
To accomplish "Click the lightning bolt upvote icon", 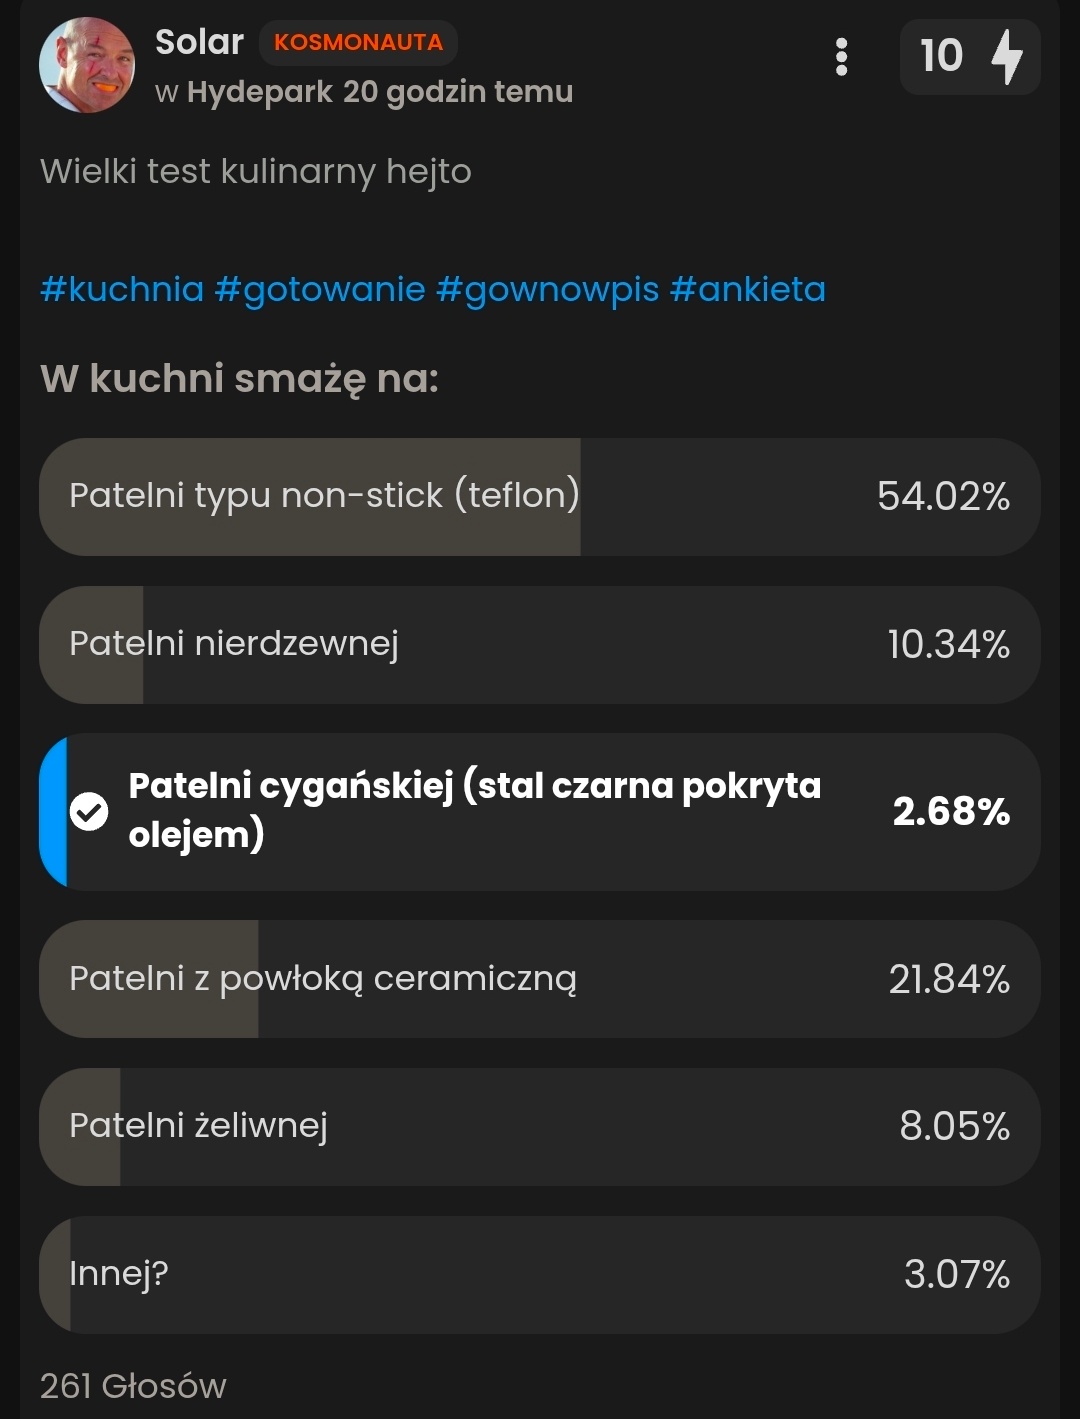I will (1007, 57).
